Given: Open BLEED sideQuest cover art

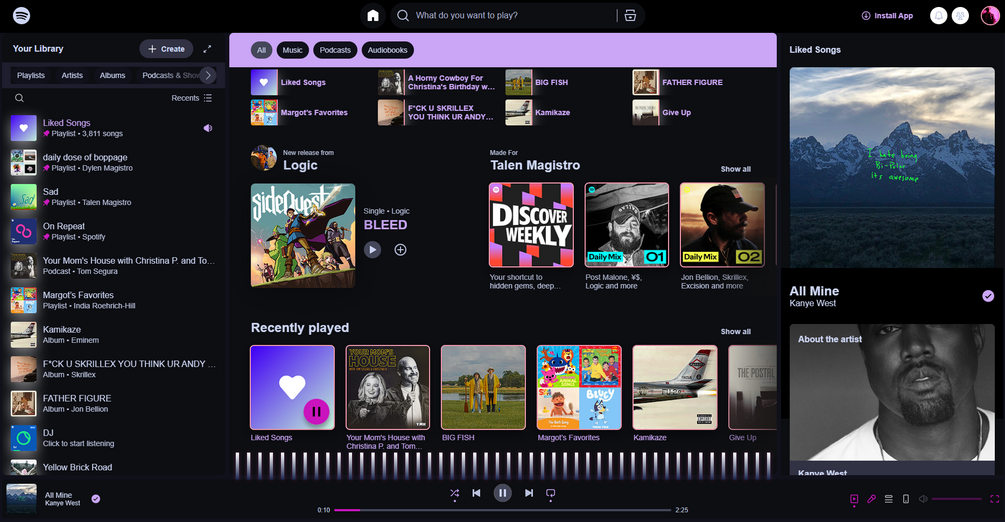Looking at the screenshot, I should [303, 235].
